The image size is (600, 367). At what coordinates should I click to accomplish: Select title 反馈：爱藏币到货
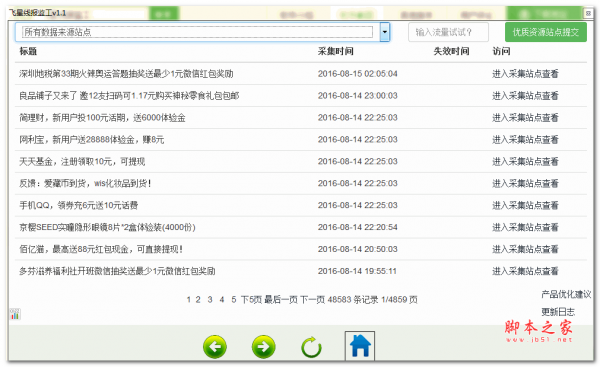[85, 183]
